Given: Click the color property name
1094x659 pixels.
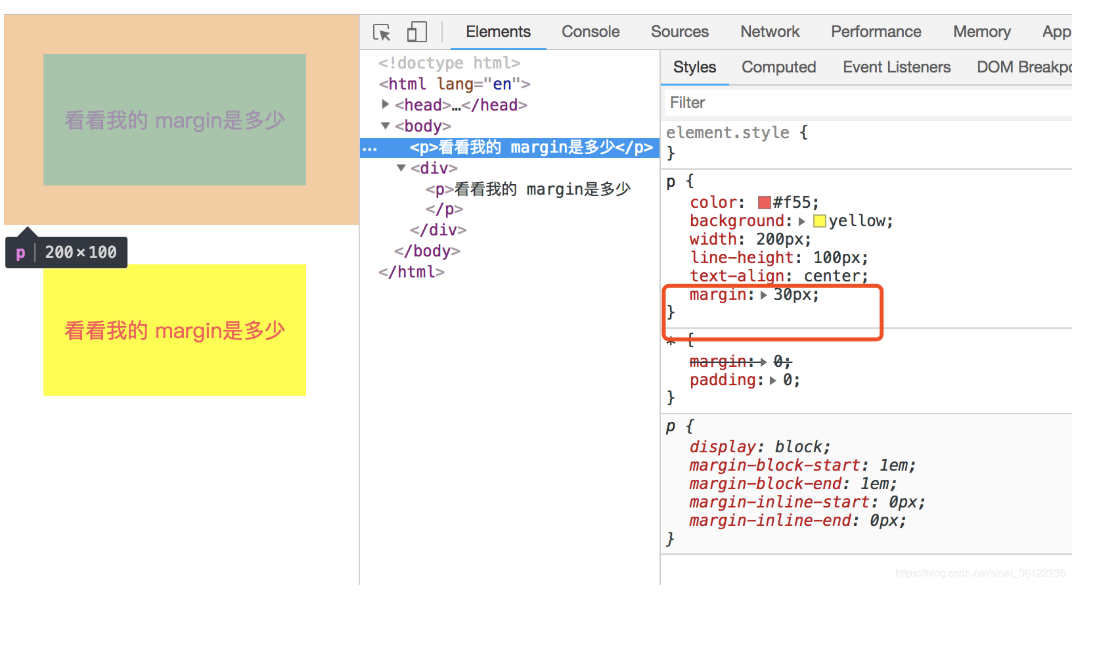Looking at the screenshot, I should point(713,203).
